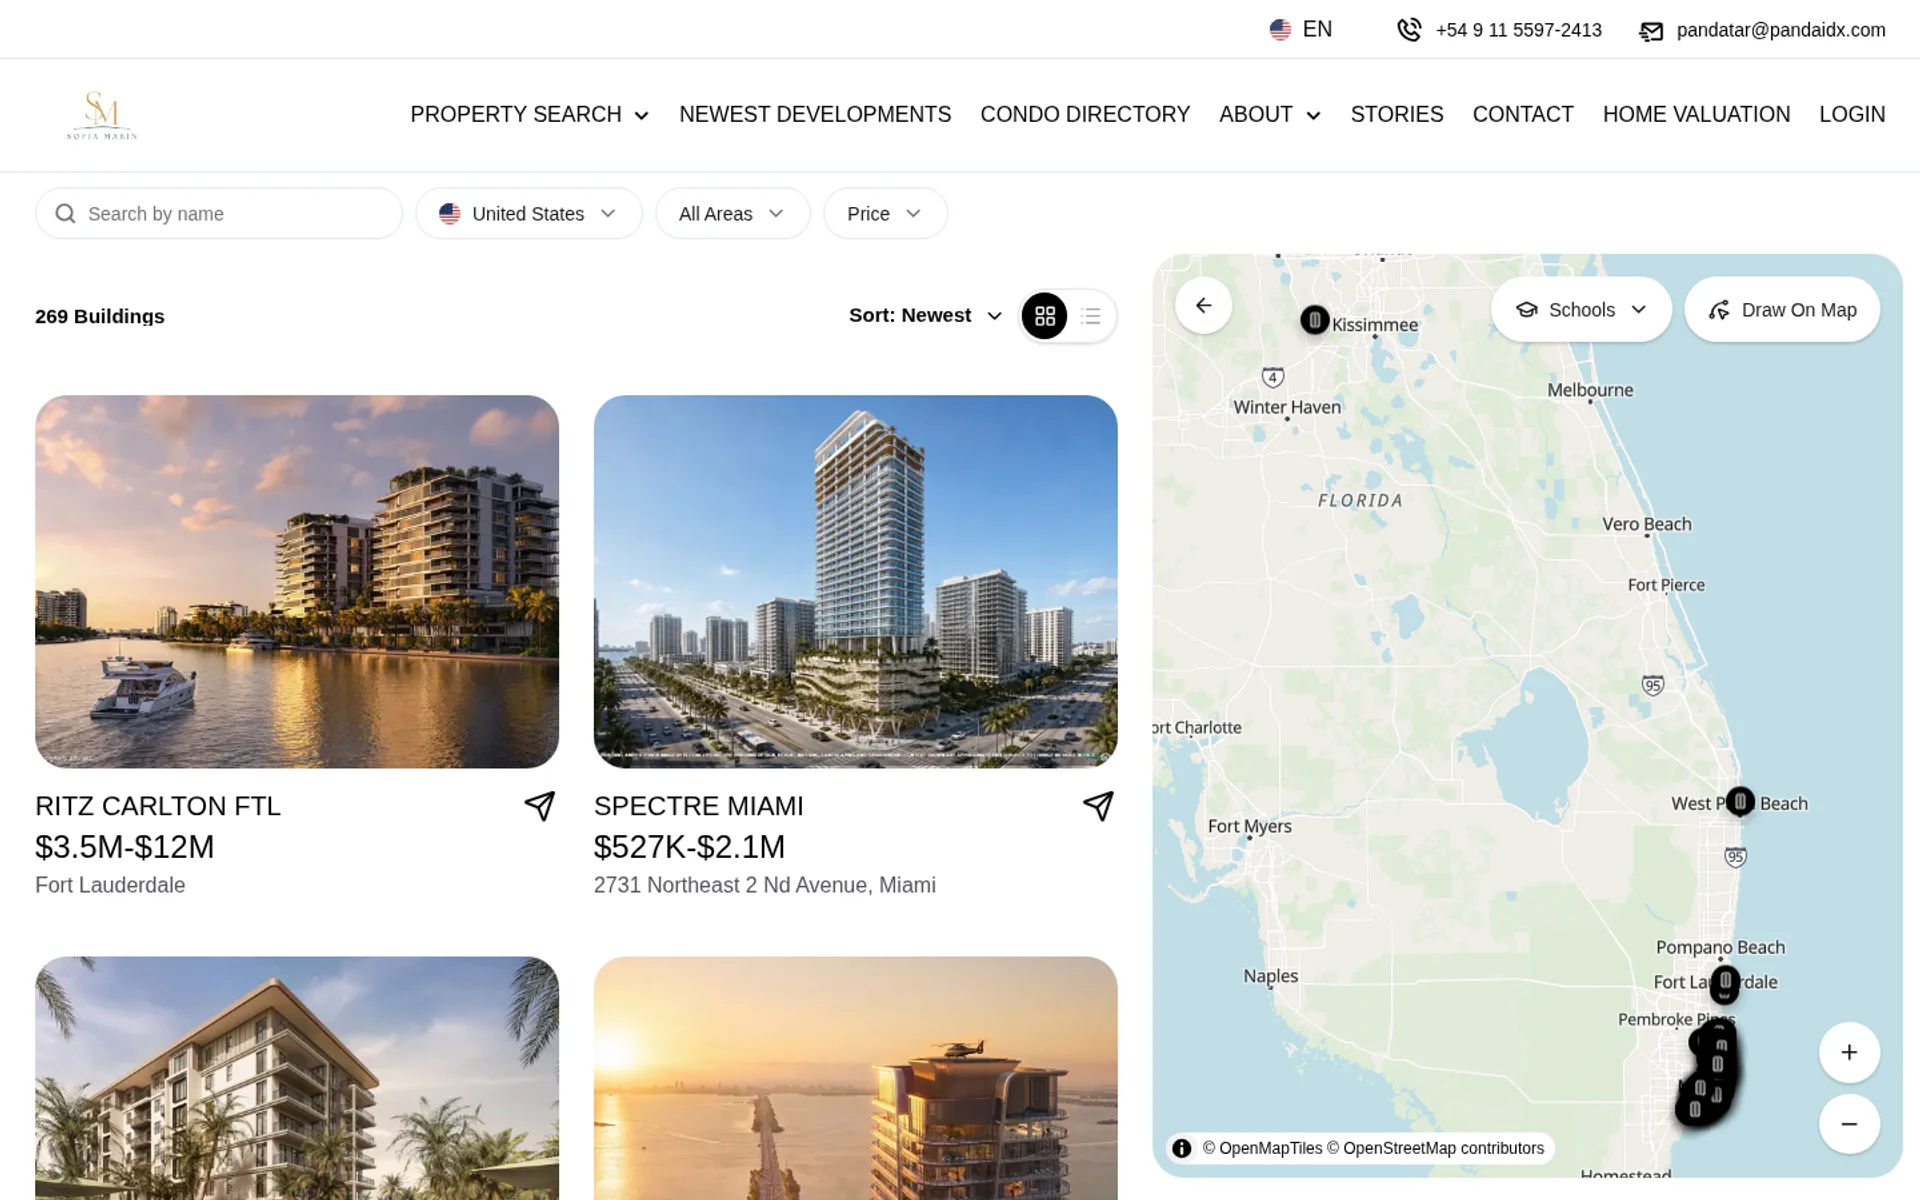Open the sunset helipad tower photo
1920x1200 pixels.
pos(856,1078)
